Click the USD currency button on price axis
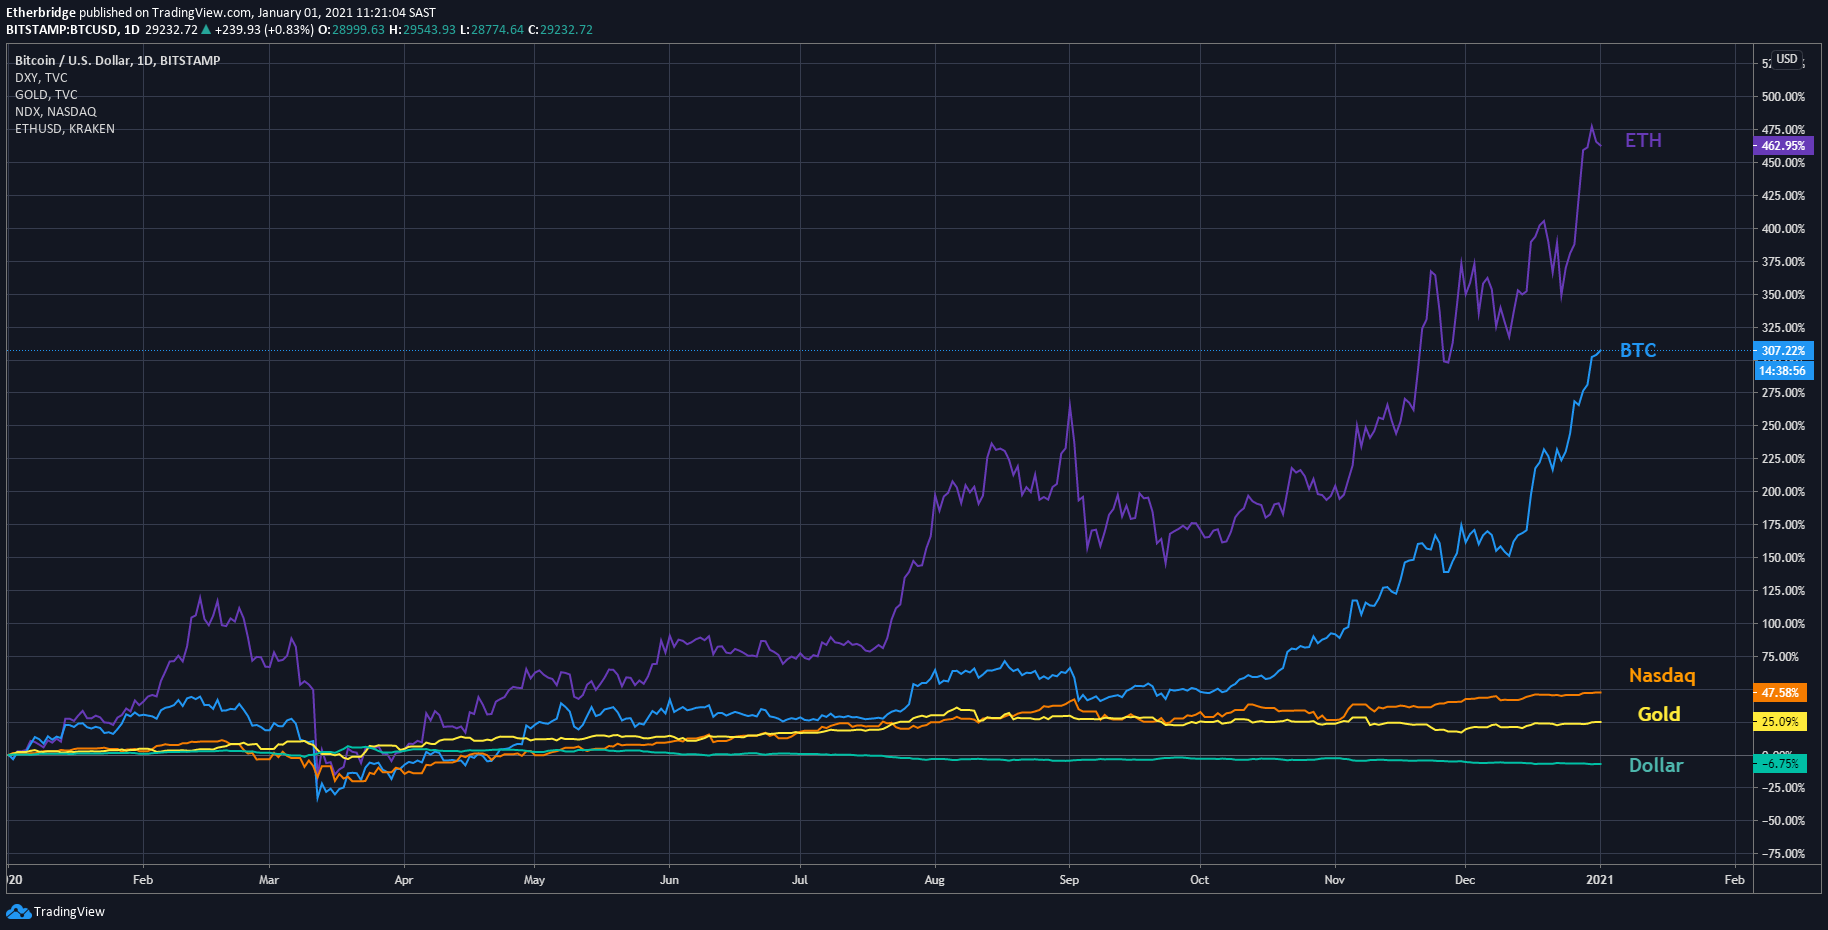 pyautogui.click(x=1787, y=59)
